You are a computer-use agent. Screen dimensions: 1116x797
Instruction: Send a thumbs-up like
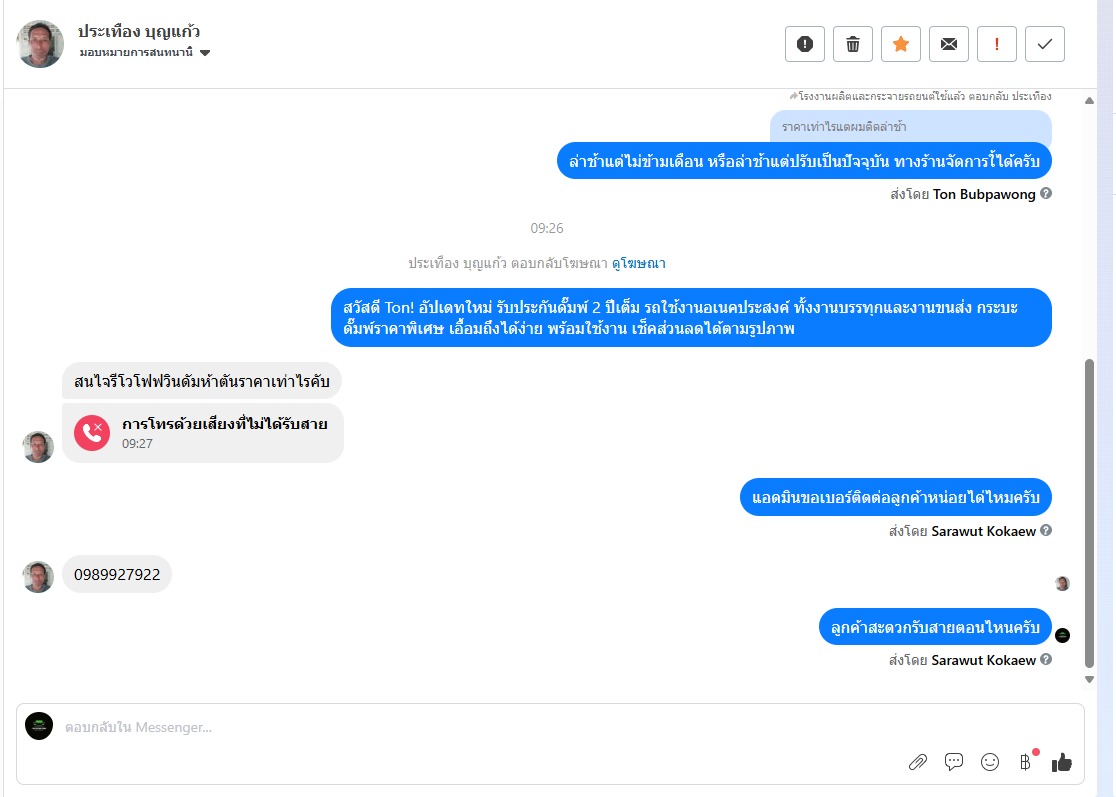pyautogui.click(x=1062, y=762)
